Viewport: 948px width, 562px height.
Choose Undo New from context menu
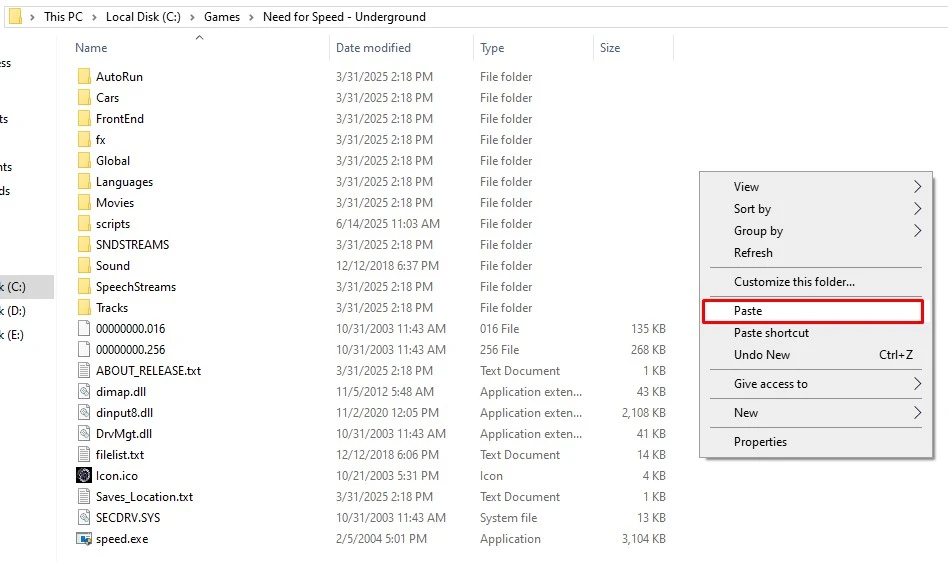[x=762, y=355]
